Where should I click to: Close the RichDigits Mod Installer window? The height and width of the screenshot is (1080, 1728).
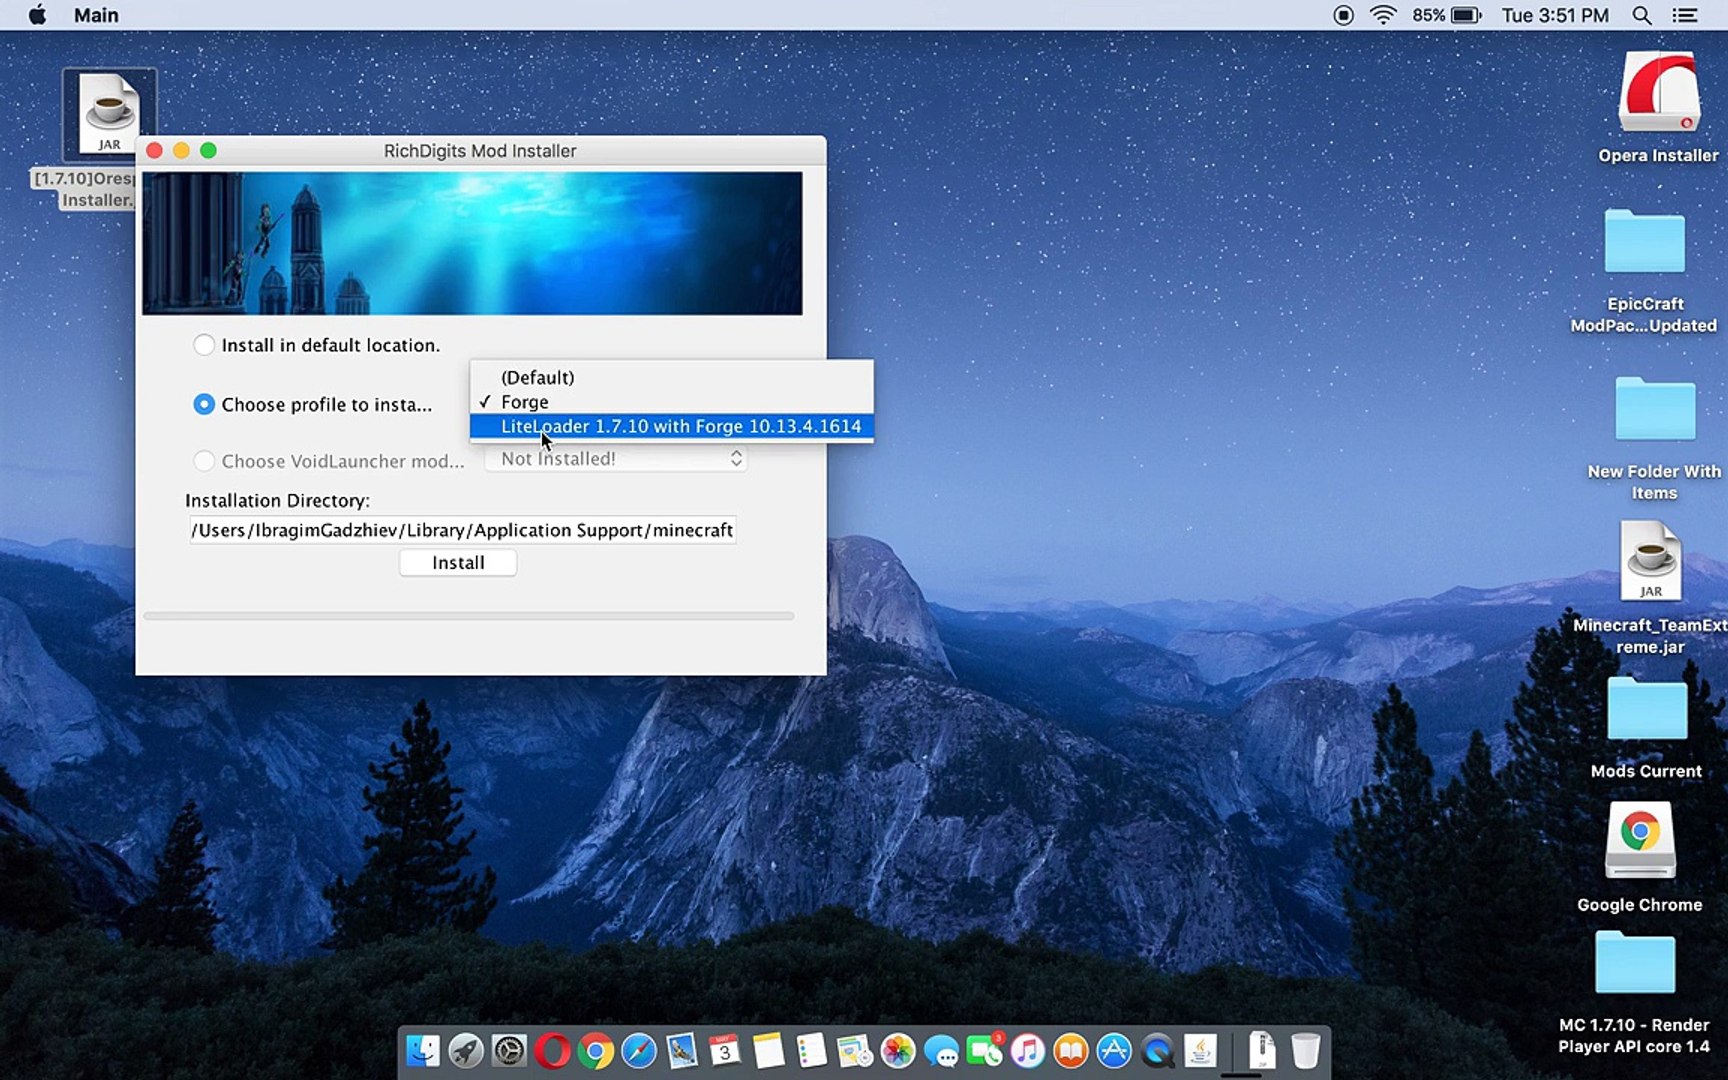tap(154, 150)
